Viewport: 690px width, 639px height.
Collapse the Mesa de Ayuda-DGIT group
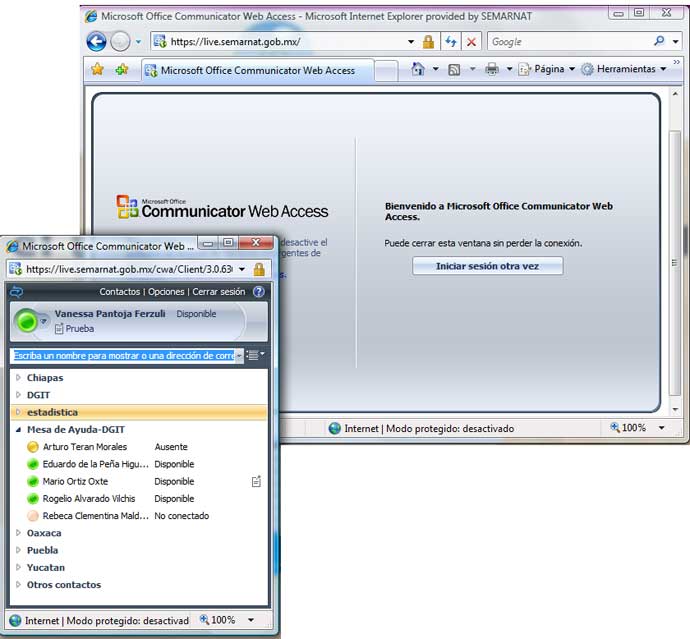(x=18, y=430)
